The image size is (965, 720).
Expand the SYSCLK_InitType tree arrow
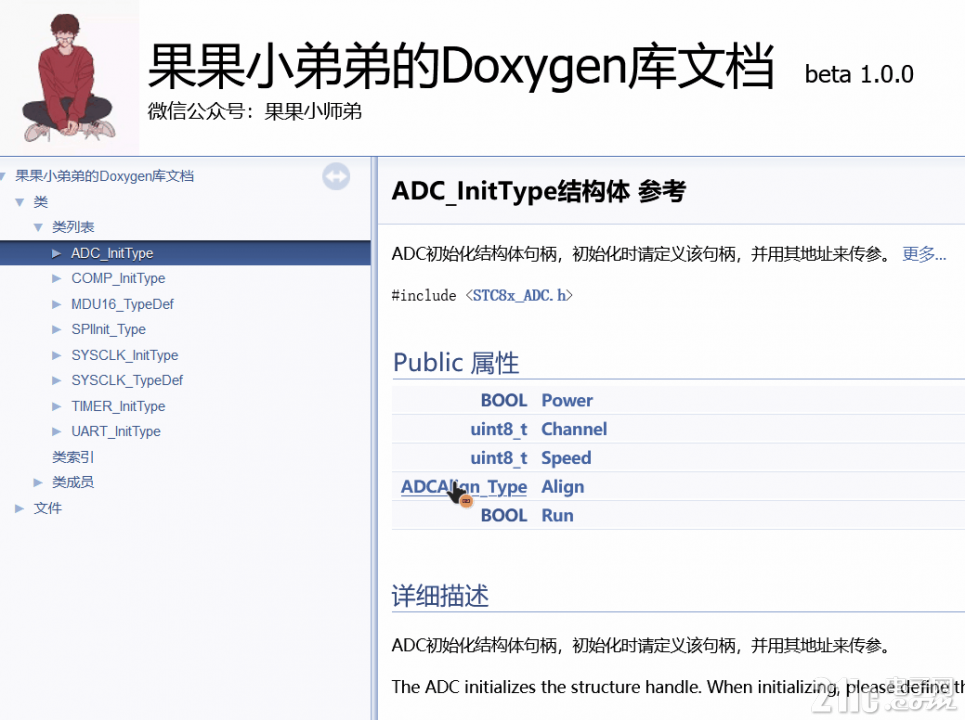(57, 355)
